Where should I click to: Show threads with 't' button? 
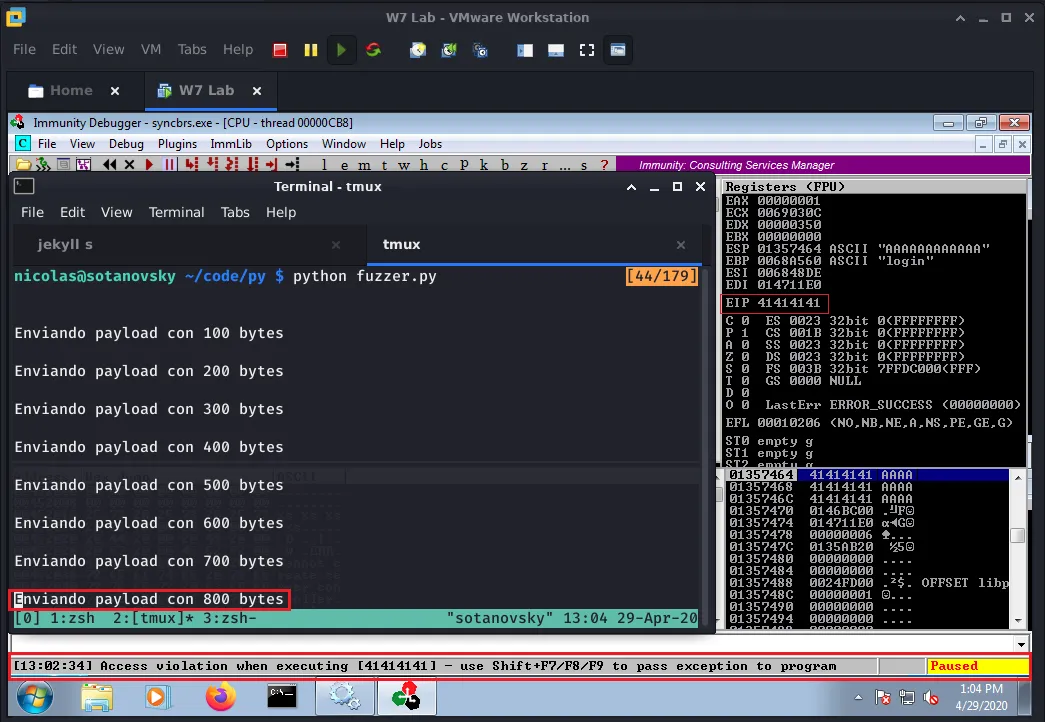click(x=384, y=165)
